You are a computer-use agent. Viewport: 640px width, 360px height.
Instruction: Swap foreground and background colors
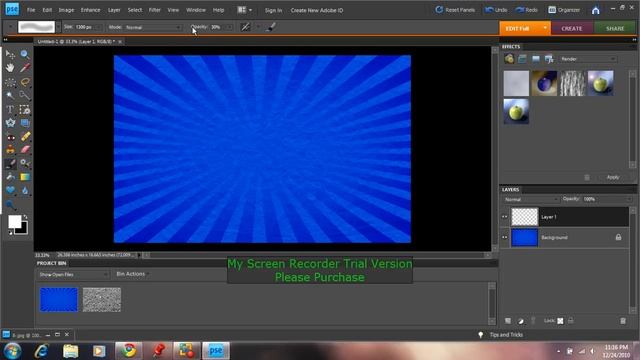25,217
